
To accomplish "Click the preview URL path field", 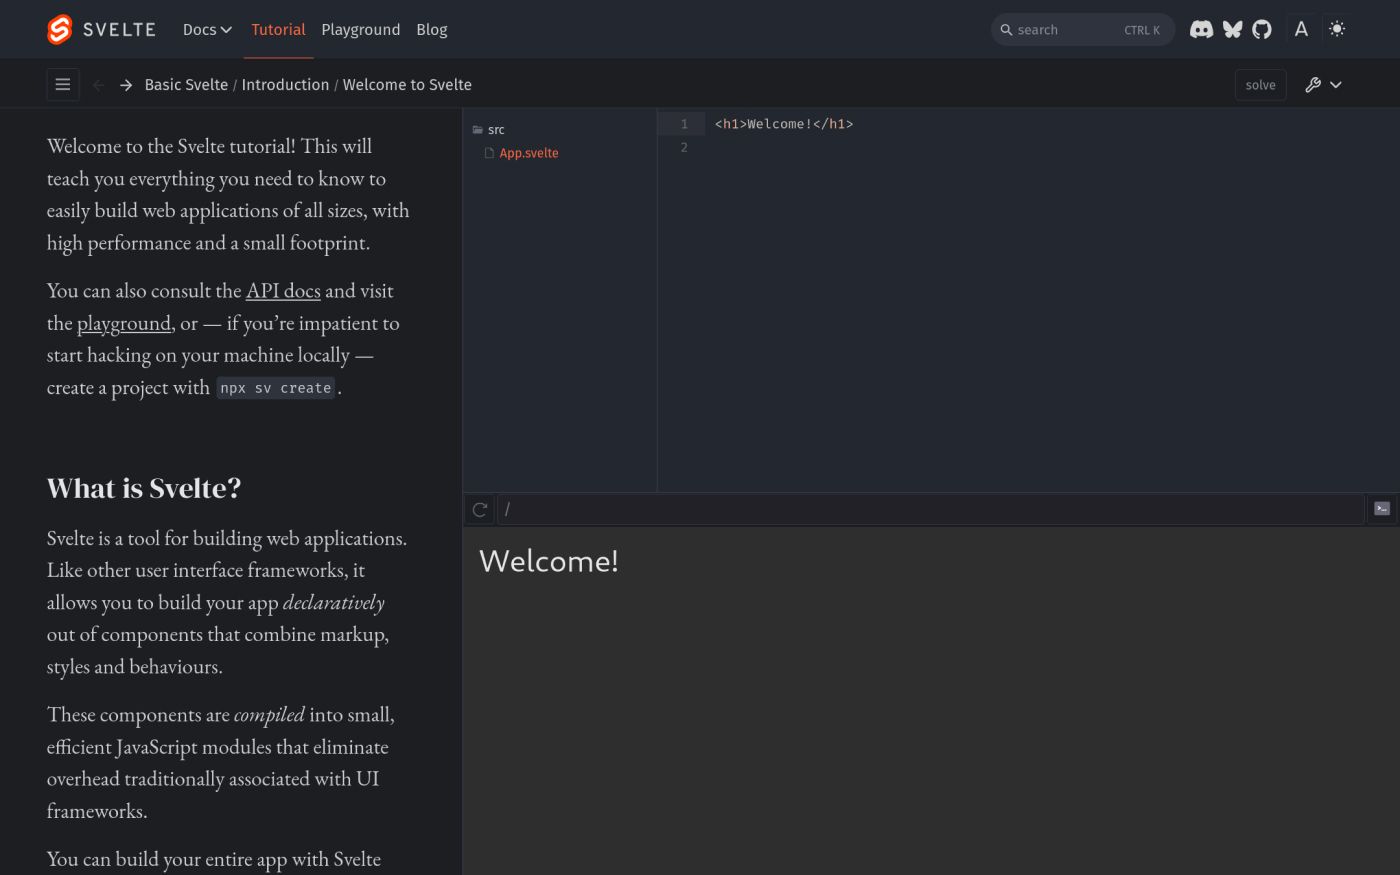I will [931, 510].
